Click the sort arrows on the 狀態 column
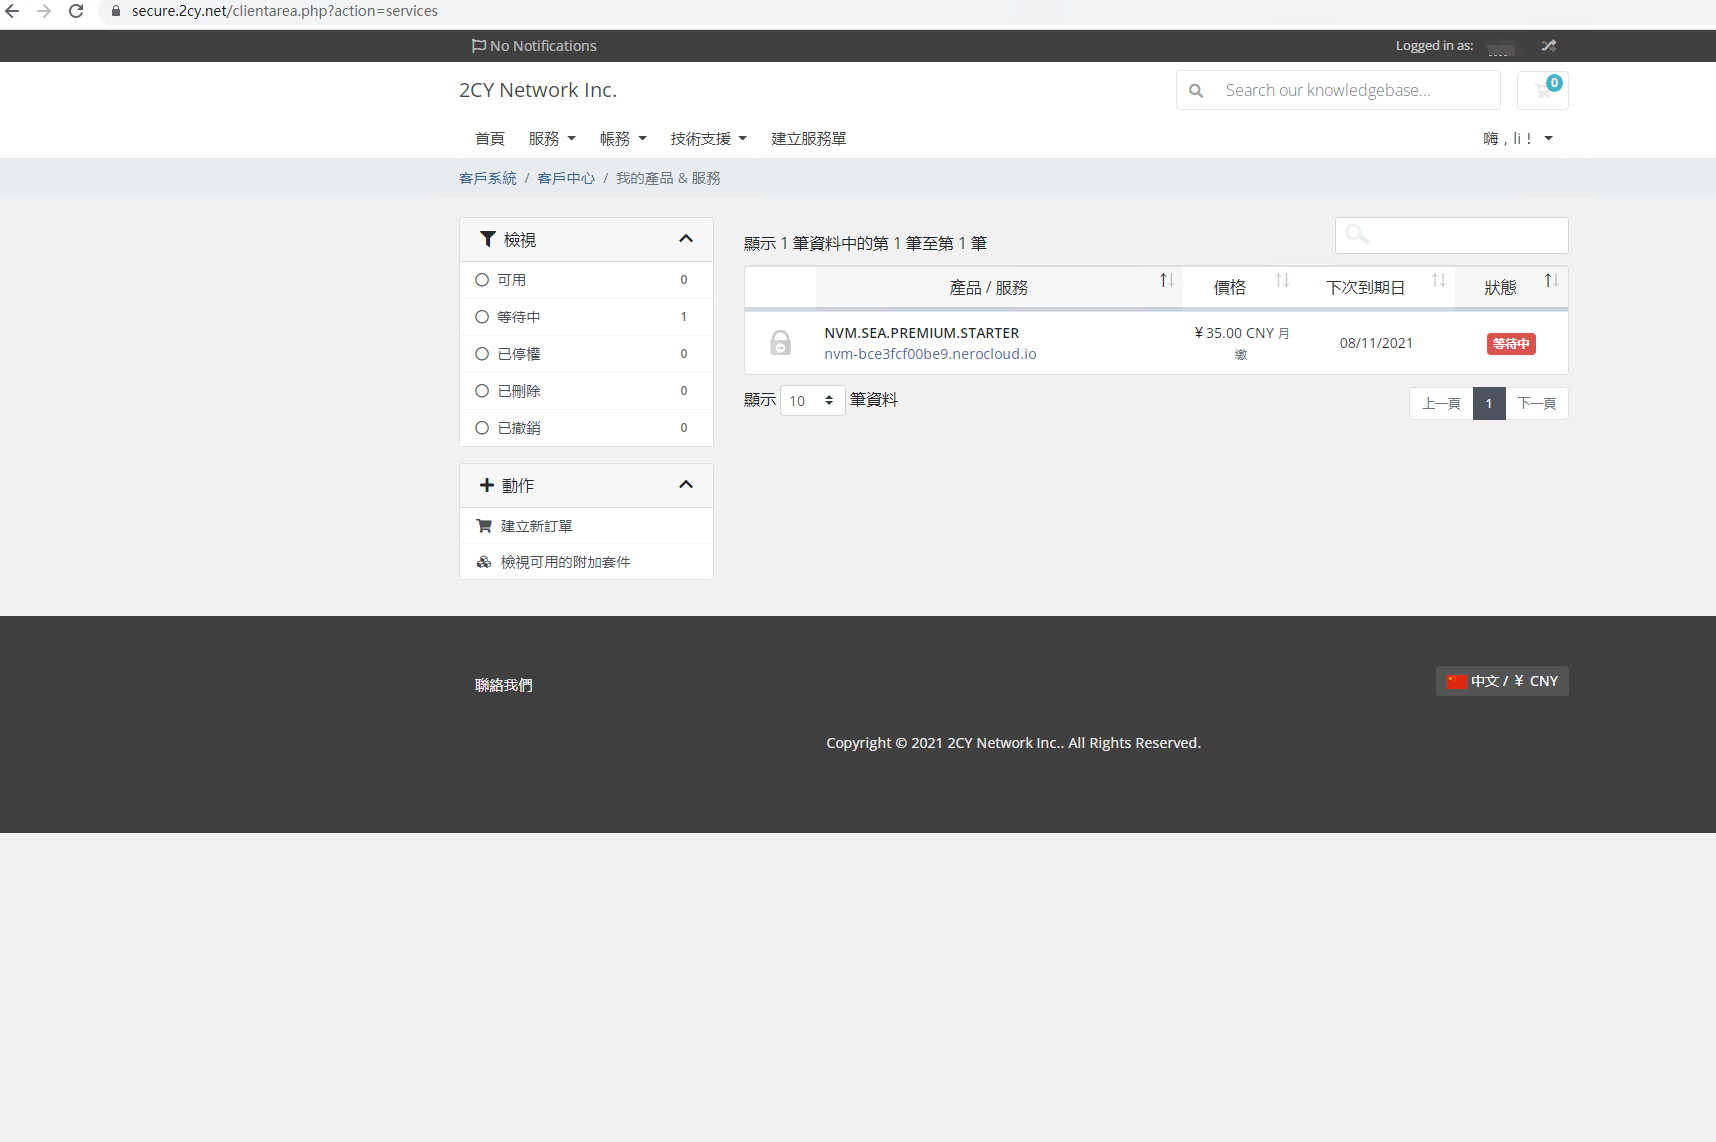The image size is (1716, 1142). [x=1551, y=281]
